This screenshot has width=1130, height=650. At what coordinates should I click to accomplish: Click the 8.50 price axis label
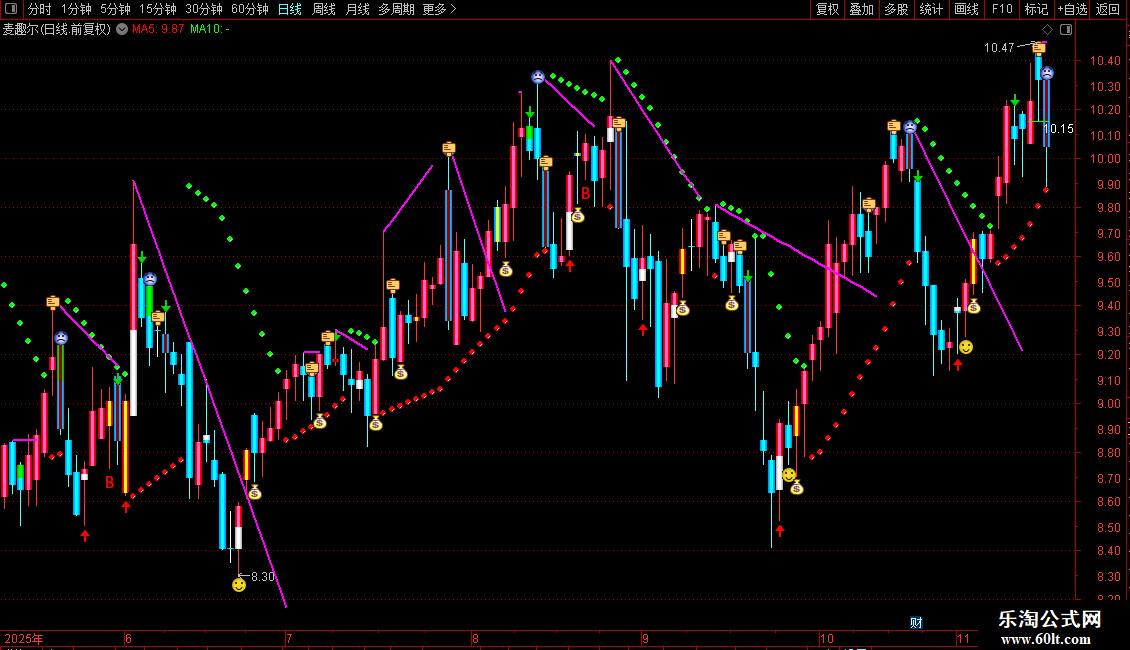point(1108,527)
